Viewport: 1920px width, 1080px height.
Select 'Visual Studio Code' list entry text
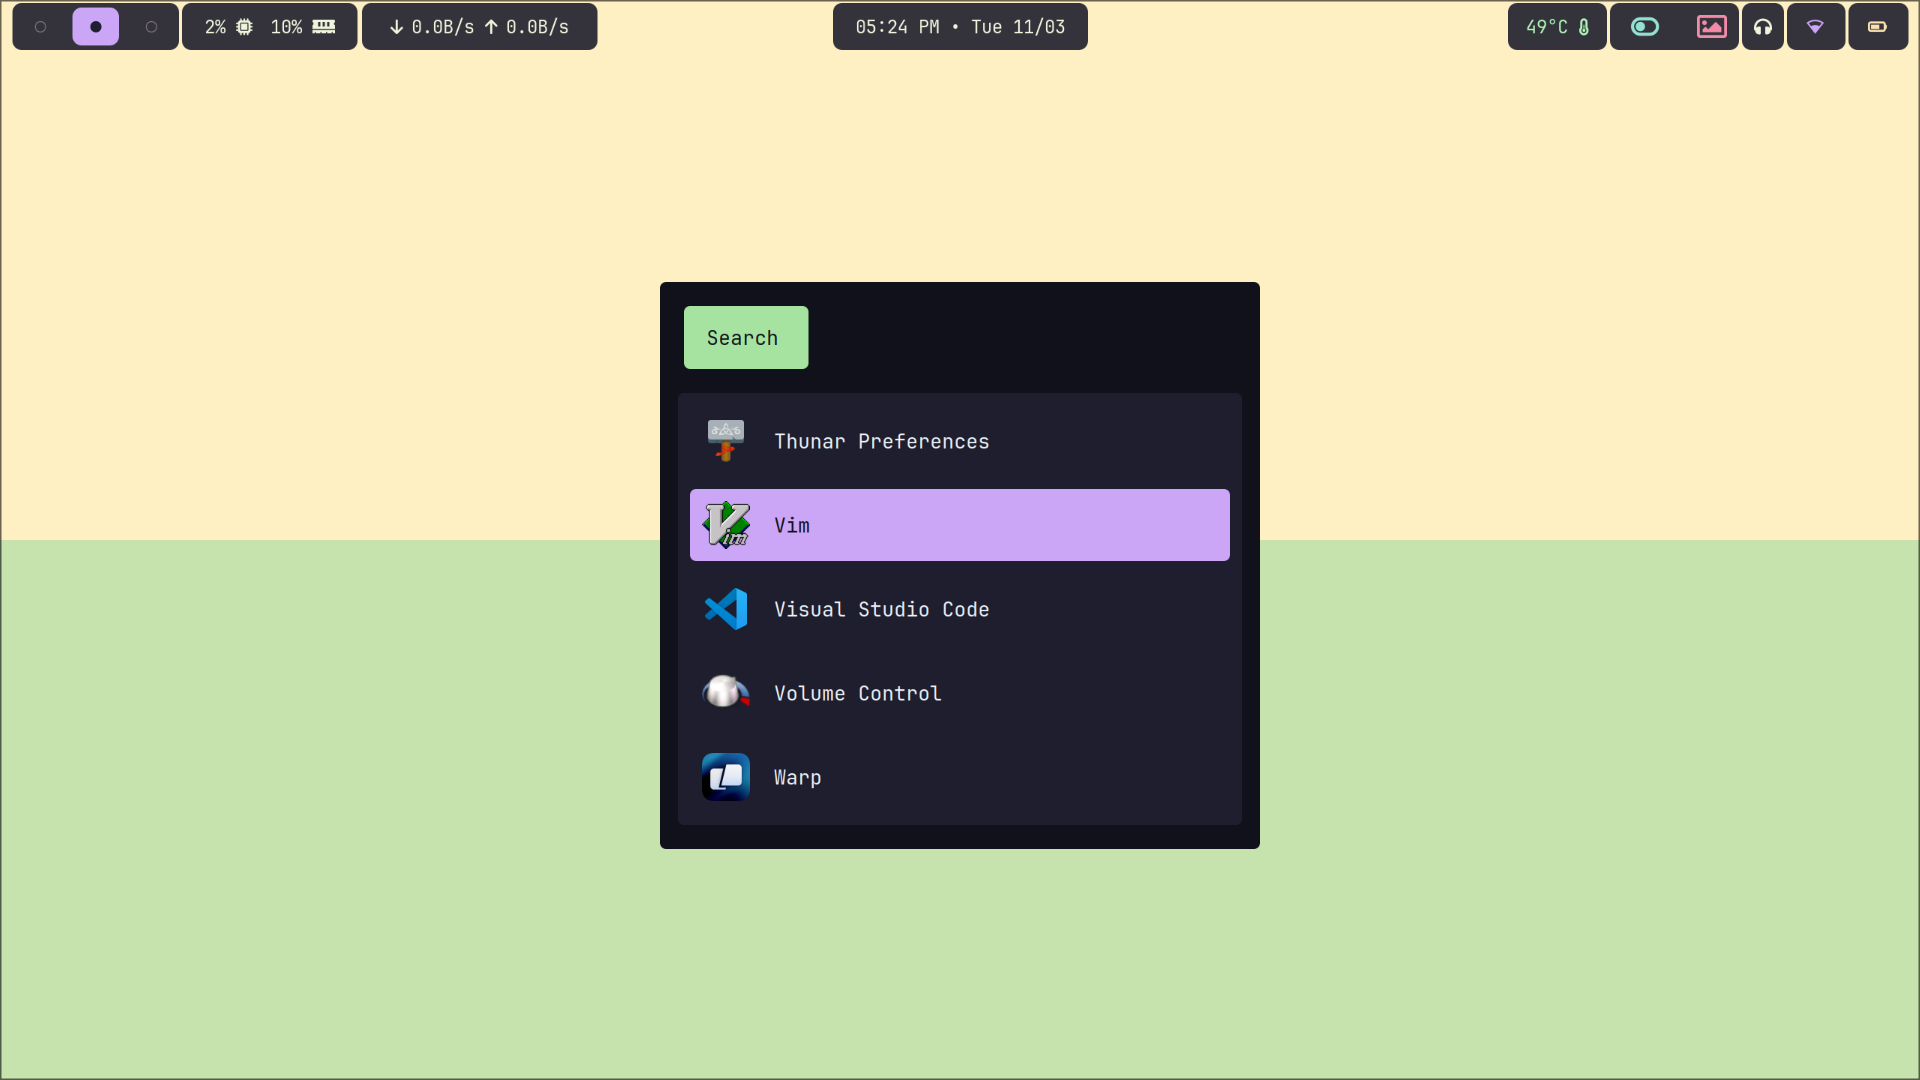(881, 609)
